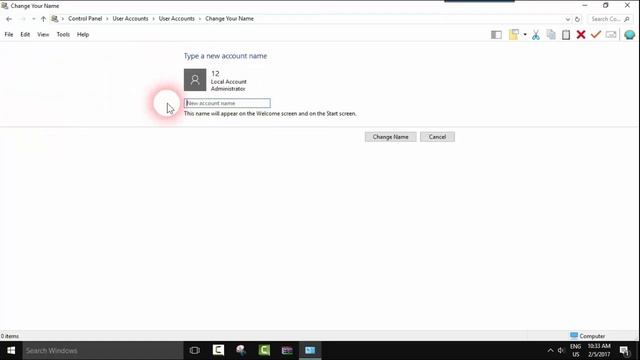Click the Computer status bar entry
640x360 pixels.
coord(587,336)
